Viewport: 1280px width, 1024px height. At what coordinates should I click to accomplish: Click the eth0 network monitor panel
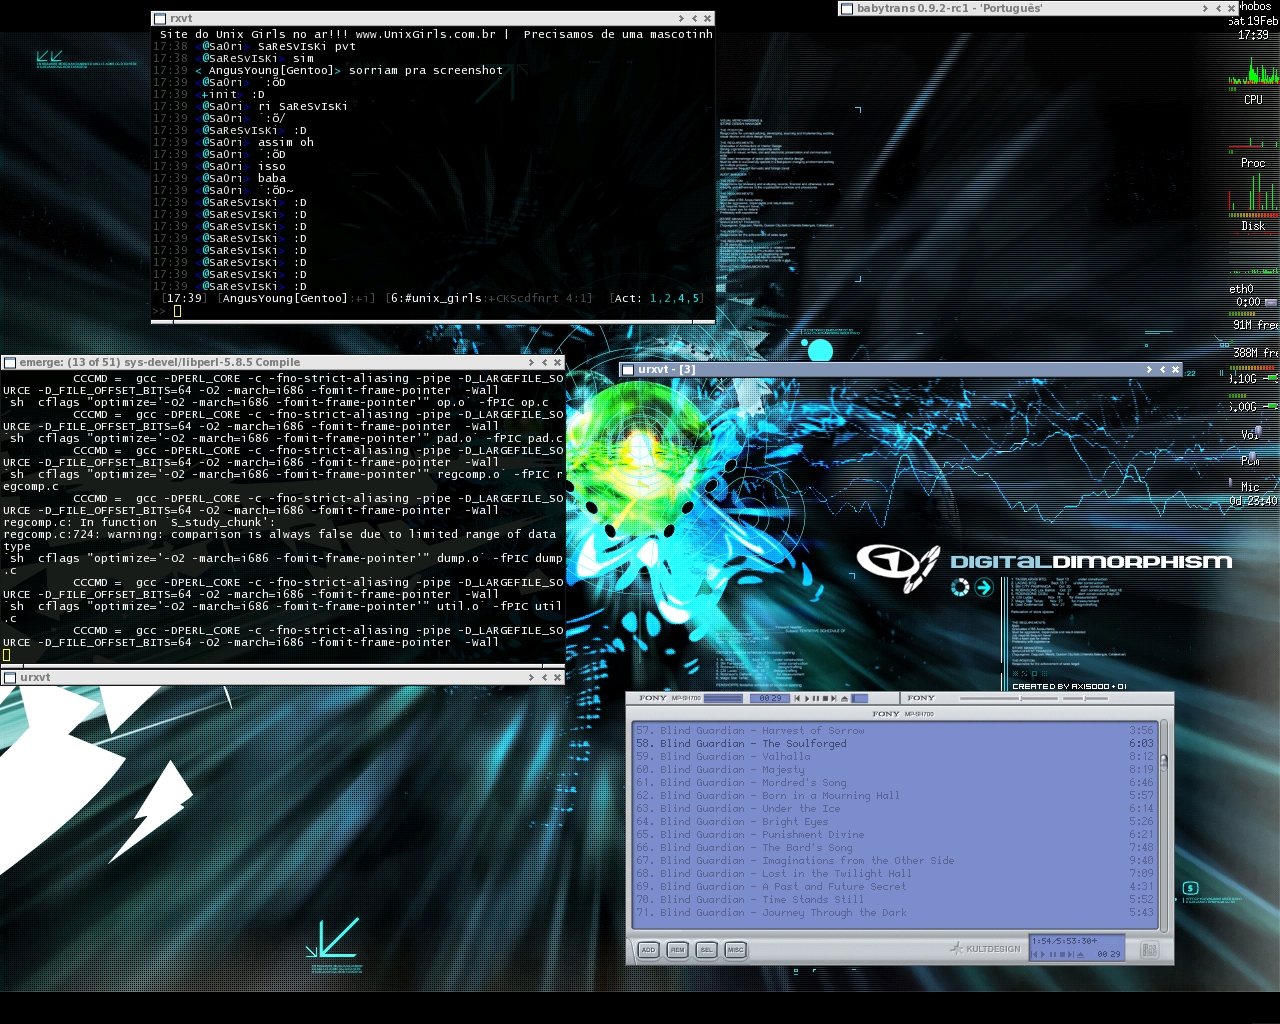pyautogui.click(x=1253, y=295)
